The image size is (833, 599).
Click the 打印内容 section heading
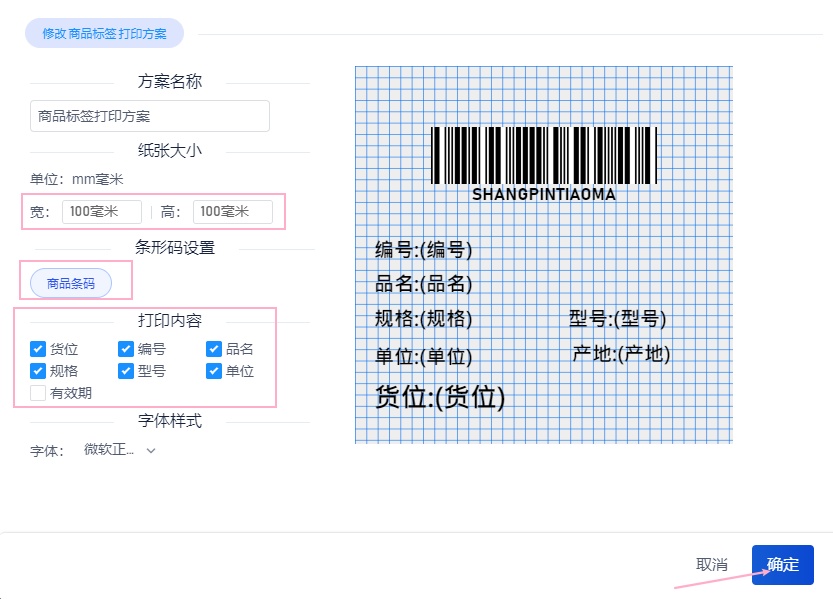point(170,320)
